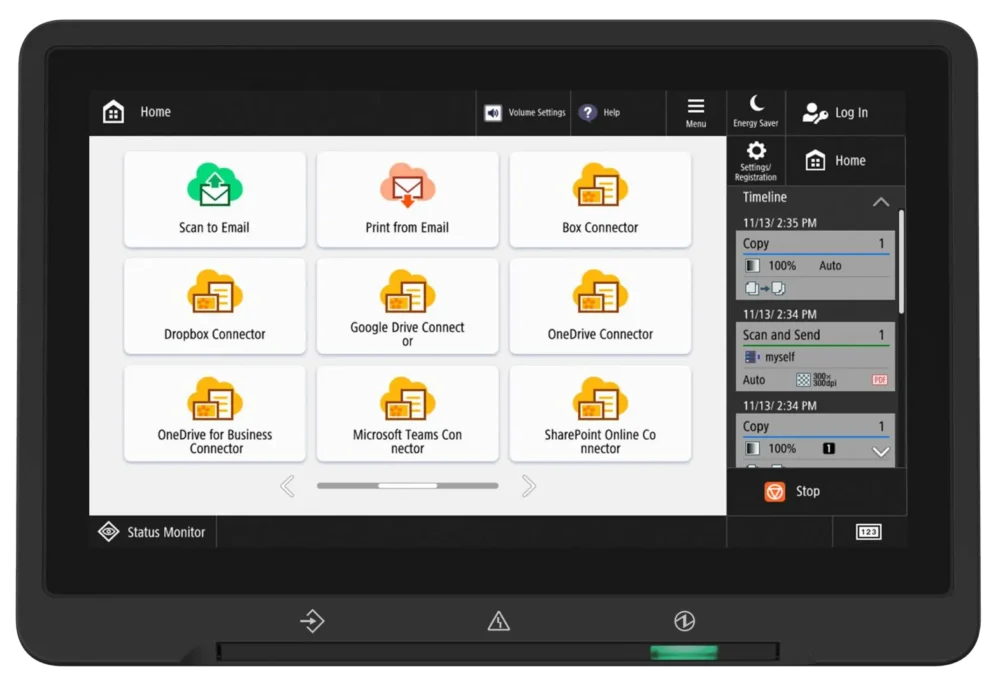The image size is (1000, 682).
Task: Click the 11/13/ 2:35 PM timestamp
Action: point(779,223)
